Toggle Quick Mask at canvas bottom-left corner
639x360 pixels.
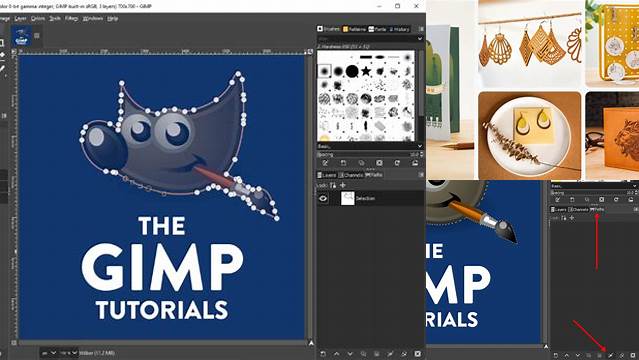pos(14,343)
